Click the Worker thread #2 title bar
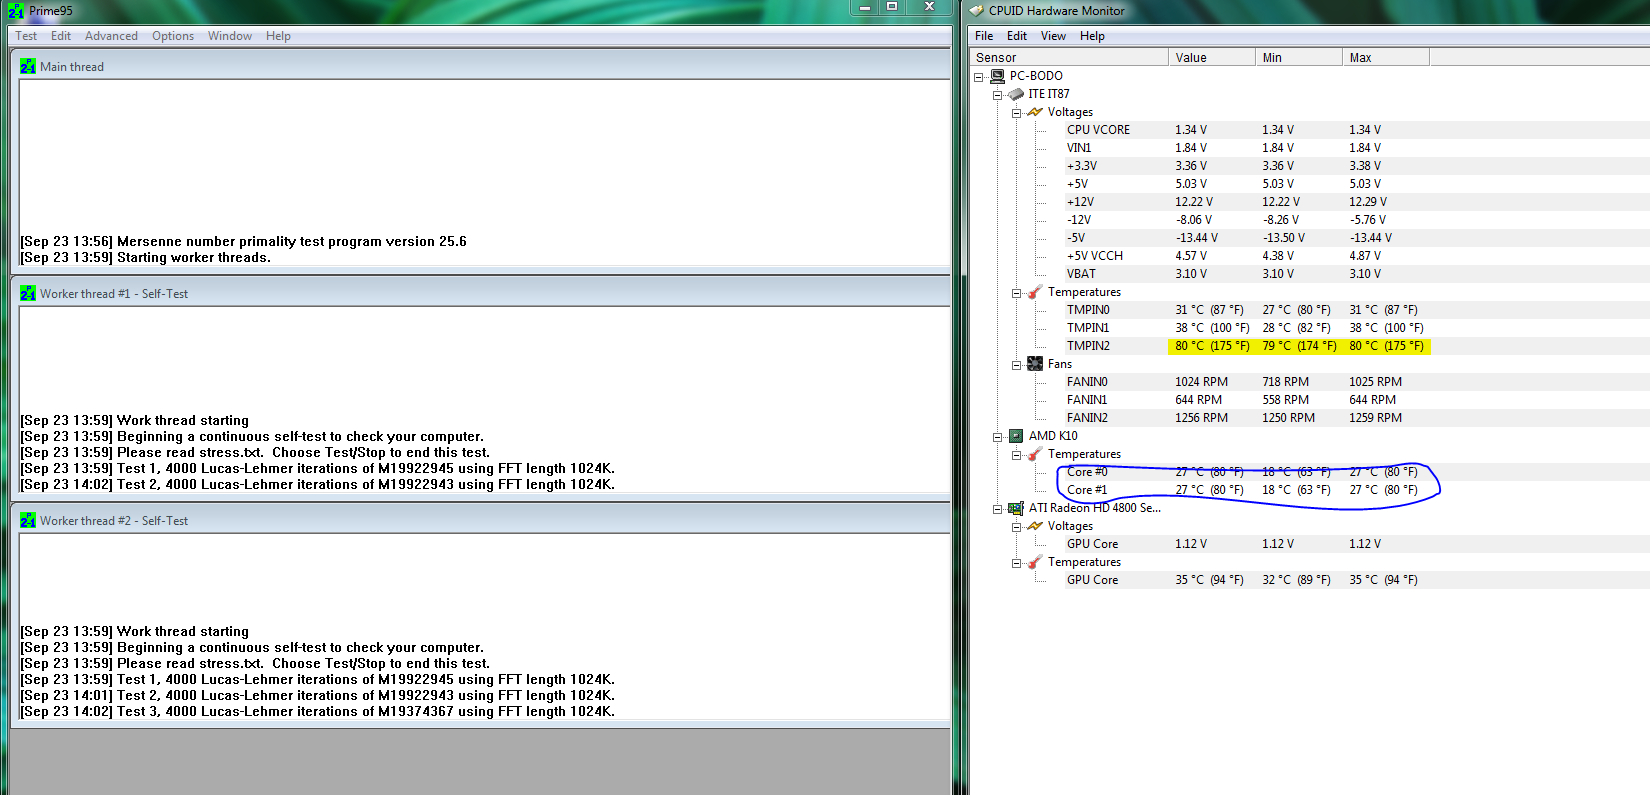 coord(480,520)
